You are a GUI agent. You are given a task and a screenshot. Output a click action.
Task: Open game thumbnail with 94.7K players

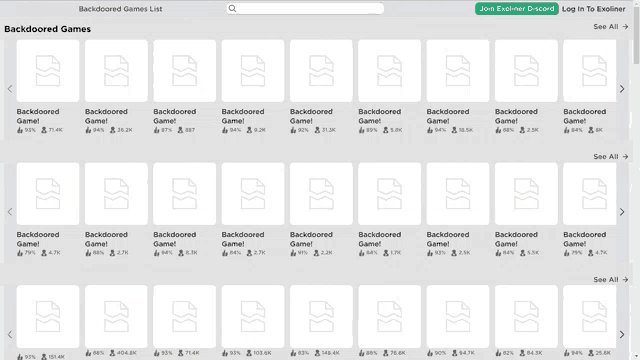coord(458,317)
